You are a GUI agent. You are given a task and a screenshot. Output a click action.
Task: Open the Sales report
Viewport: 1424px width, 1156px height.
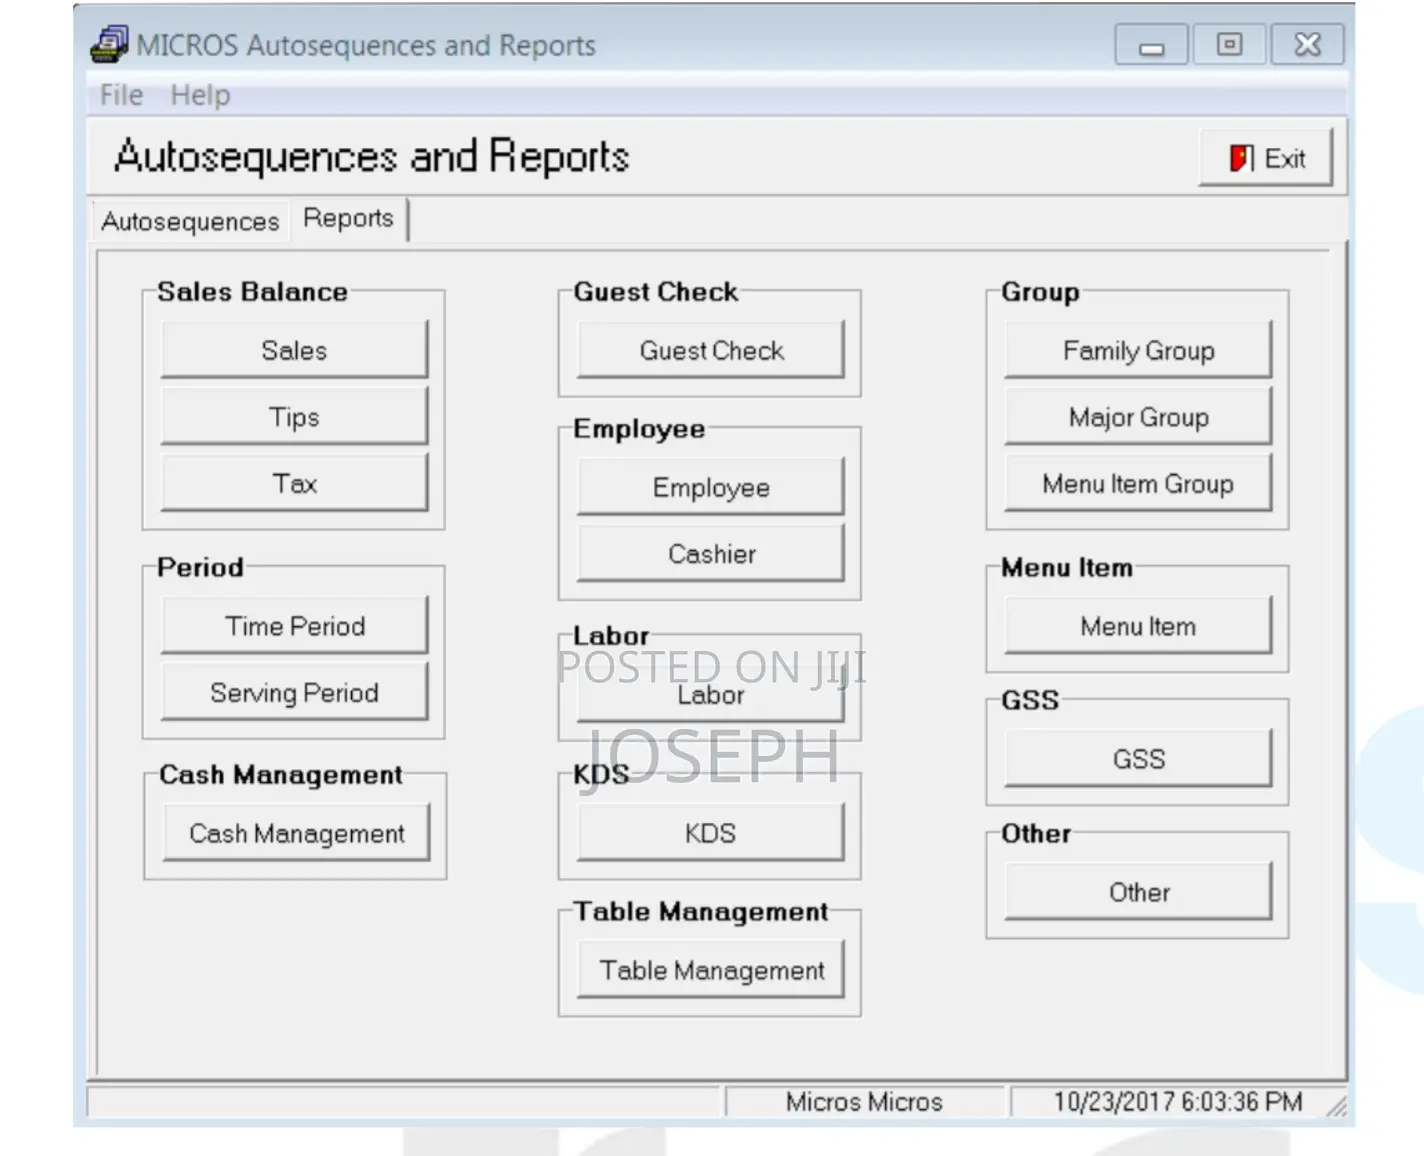pyautogui.click(x=294, y=350)
